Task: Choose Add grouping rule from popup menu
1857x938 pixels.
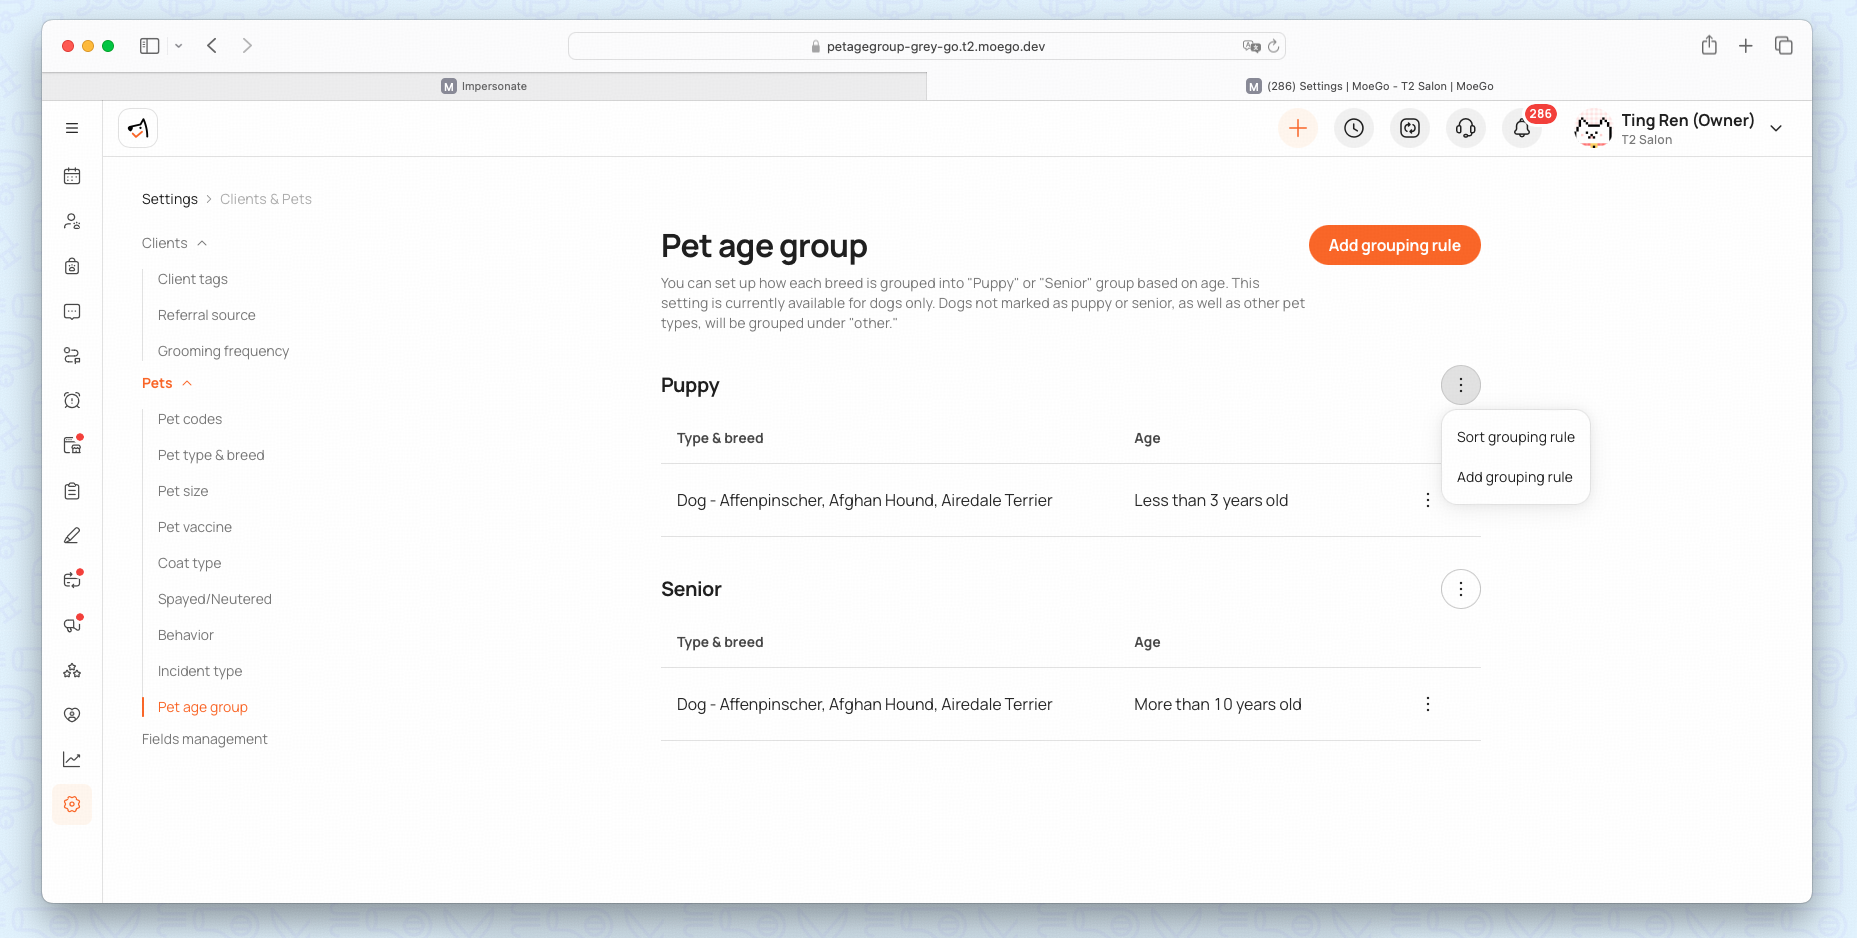Action: 1514,477
